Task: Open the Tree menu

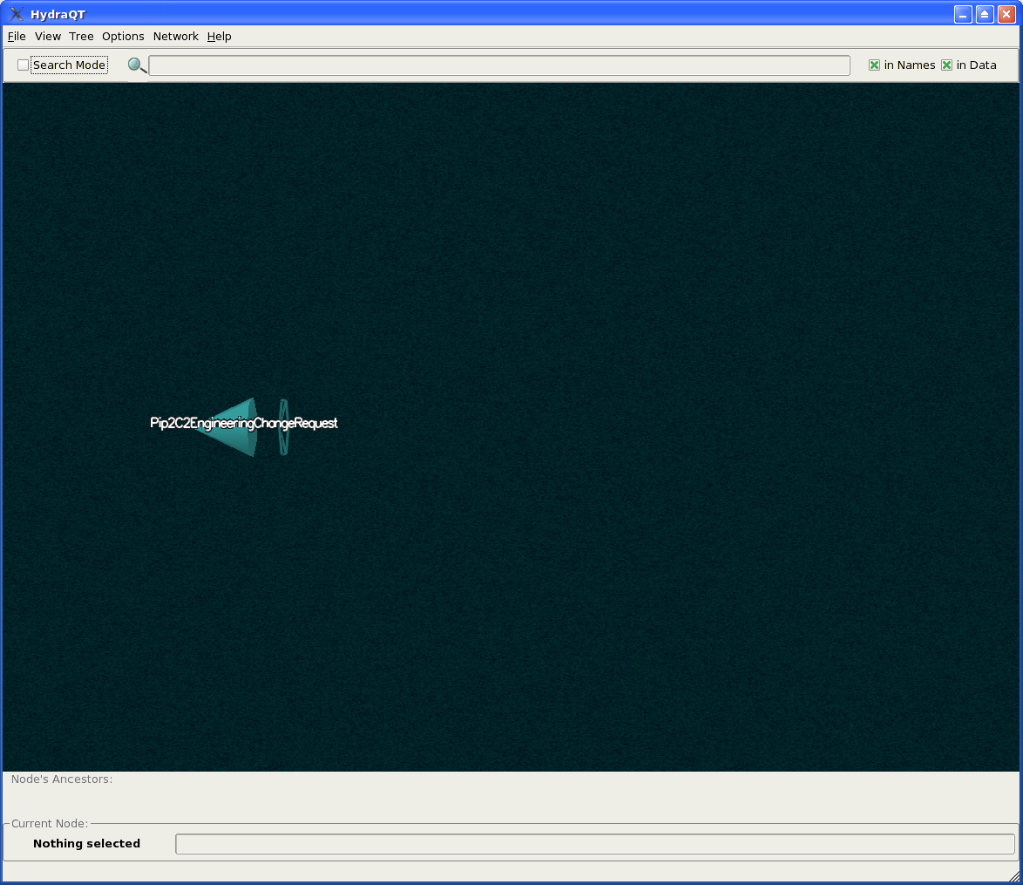Action: click(82, 37)
